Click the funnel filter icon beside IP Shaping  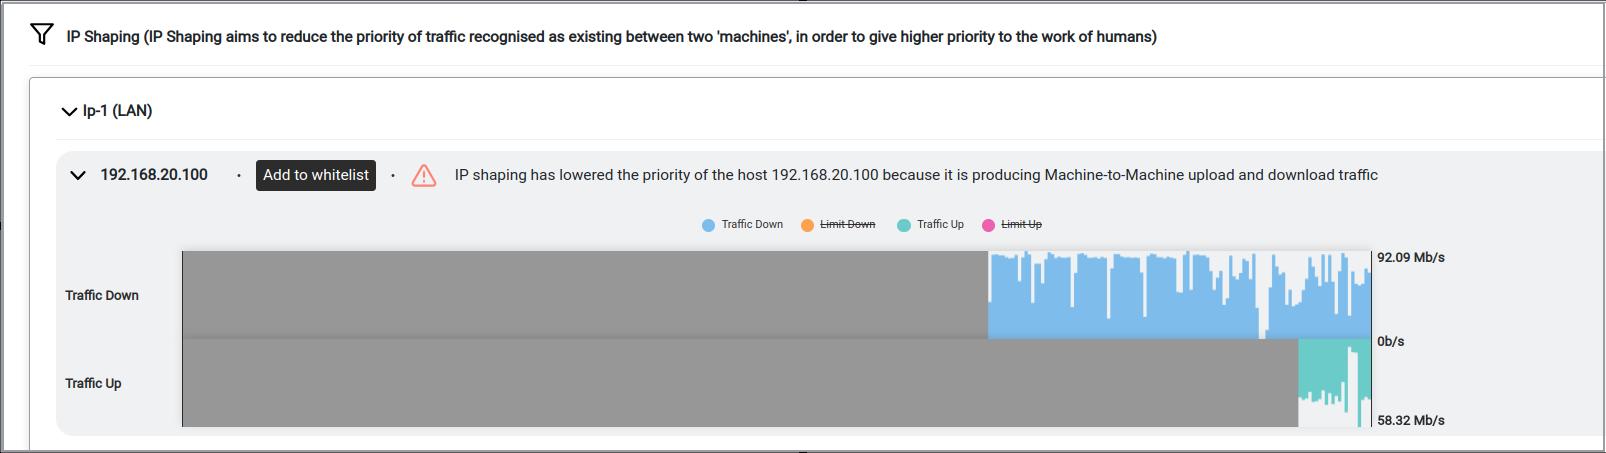[x=41, y=35]
